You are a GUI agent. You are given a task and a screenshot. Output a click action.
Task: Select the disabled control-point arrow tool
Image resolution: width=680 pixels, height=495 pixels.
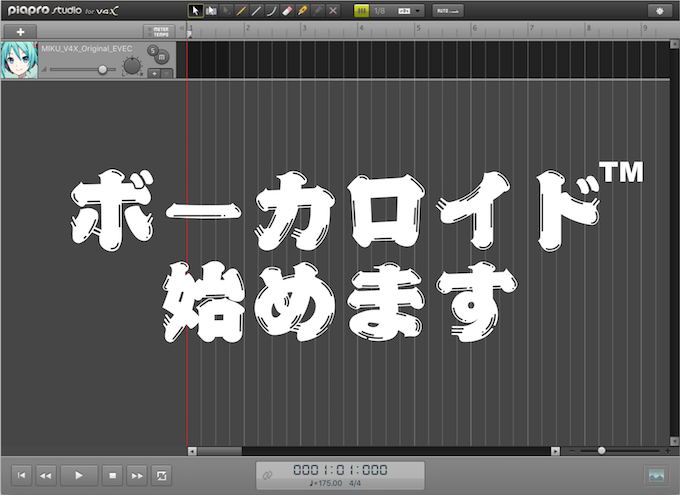coord(226,10)
